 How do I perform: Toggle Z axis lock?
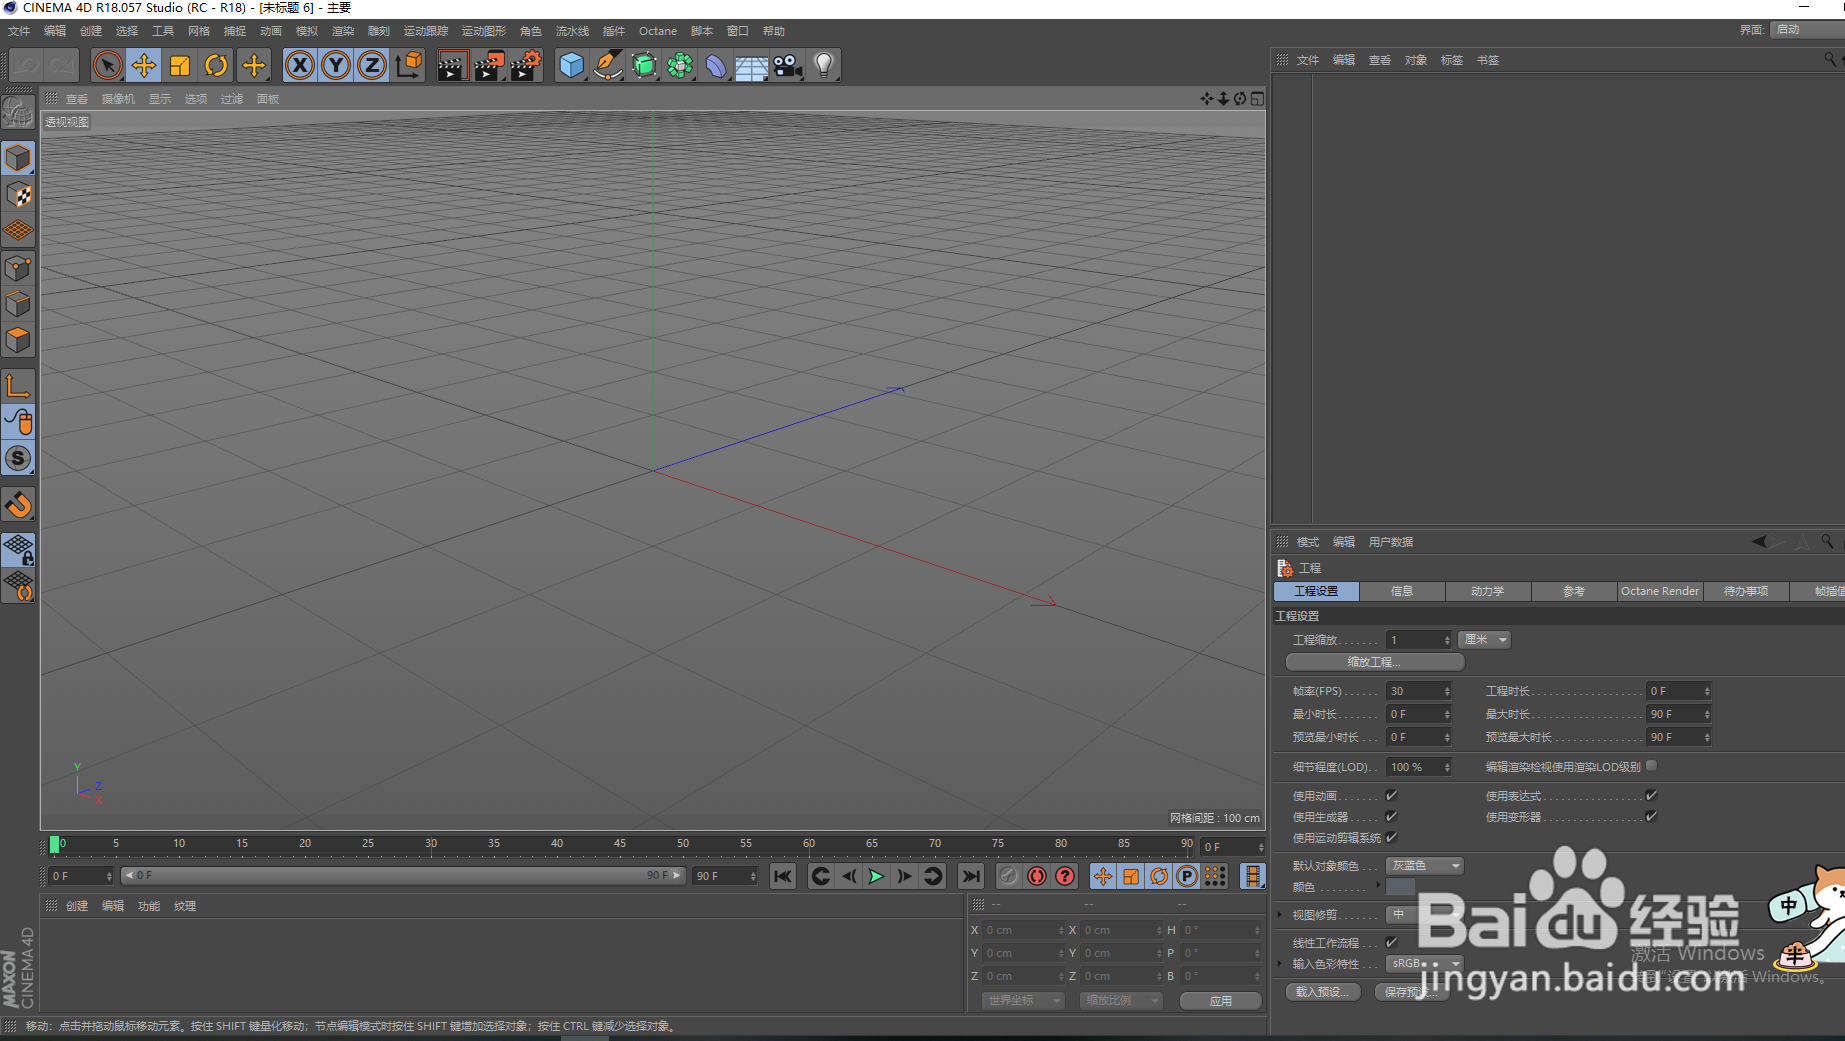tap(372, 66)
